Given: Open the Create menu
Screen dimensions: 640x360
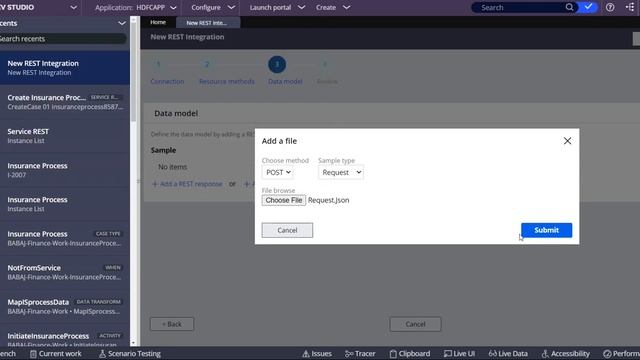Looking at the screenshot, I should point(333,7).
